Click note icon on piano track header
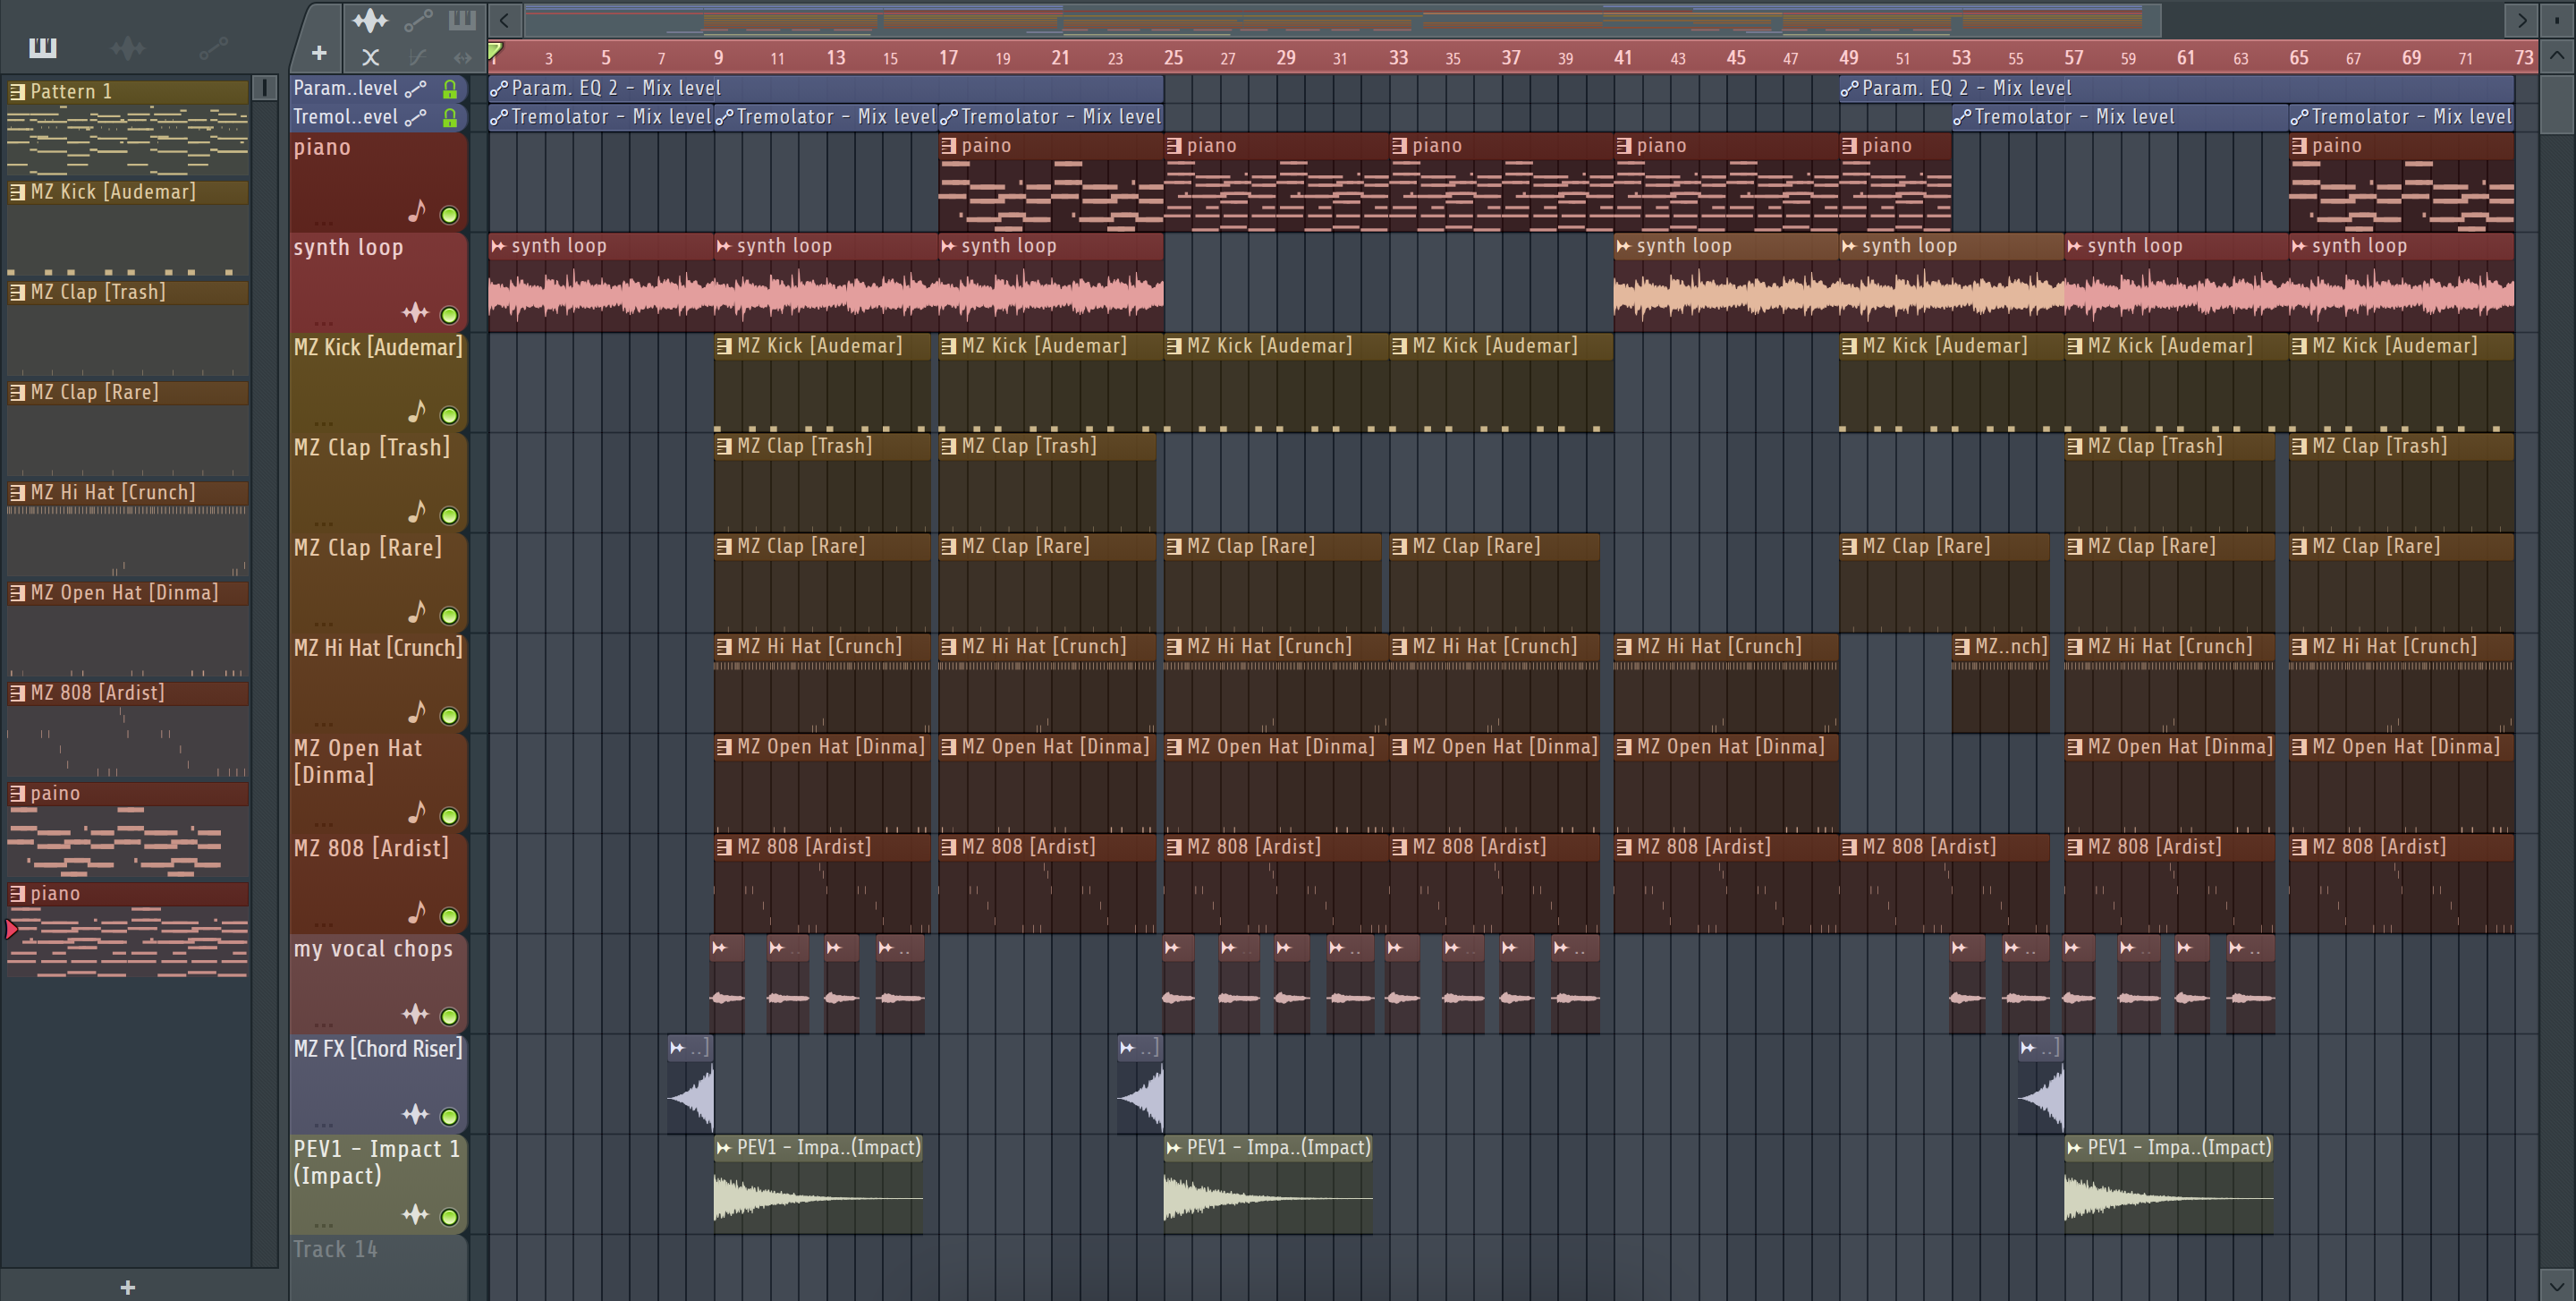The width and height of the screenshot is (2576, 1301). [417, 211]
